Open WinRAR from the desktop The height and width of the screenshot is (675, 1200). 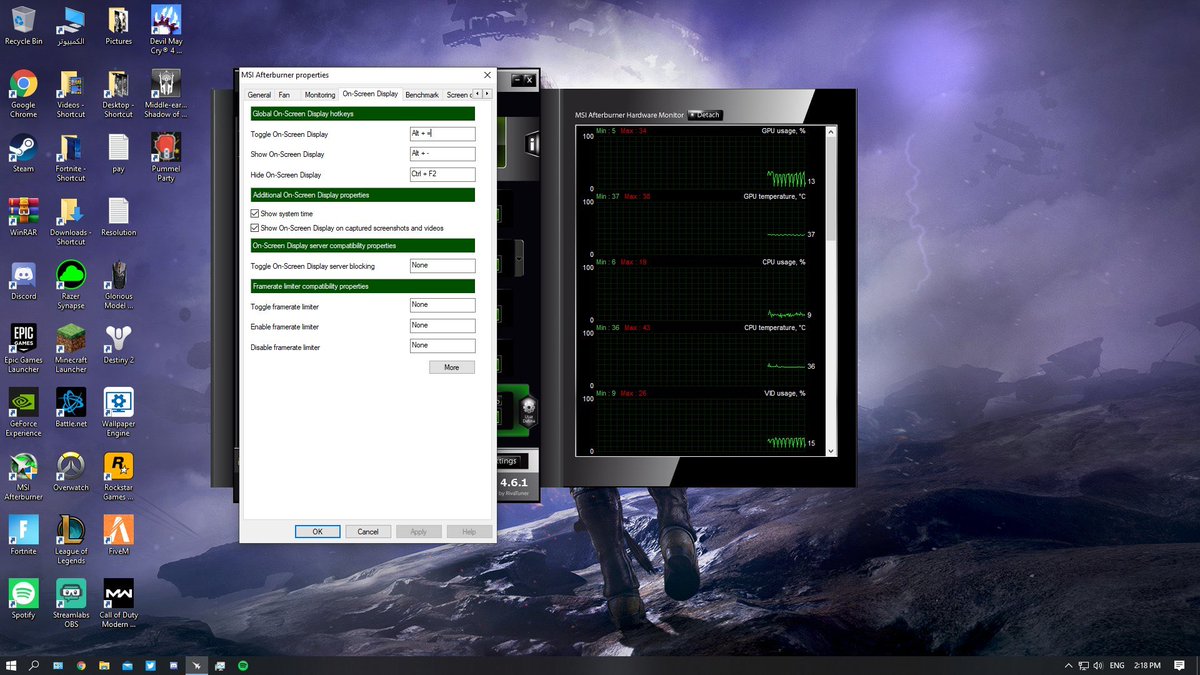tap(23, 216)
